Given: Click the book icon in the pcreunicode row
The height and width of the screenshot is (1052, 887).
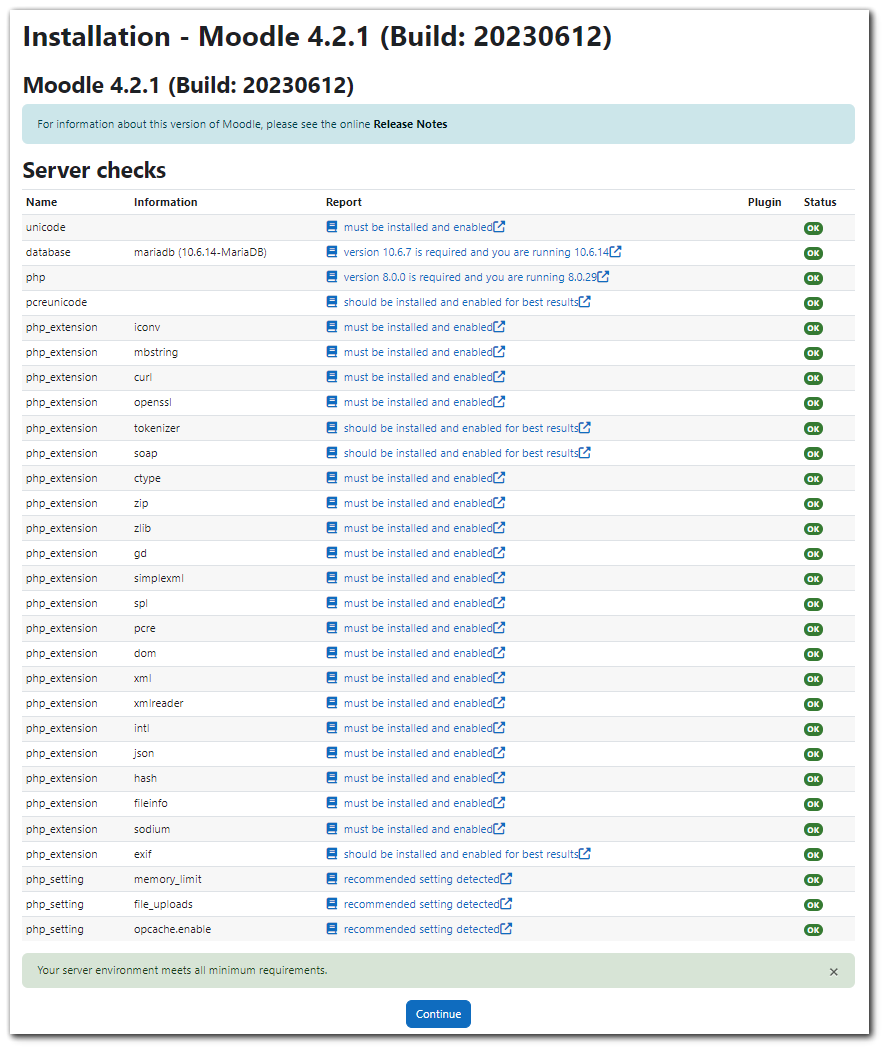Looking at the screenshot, I should pyautogui.click(x=331, y=302).
